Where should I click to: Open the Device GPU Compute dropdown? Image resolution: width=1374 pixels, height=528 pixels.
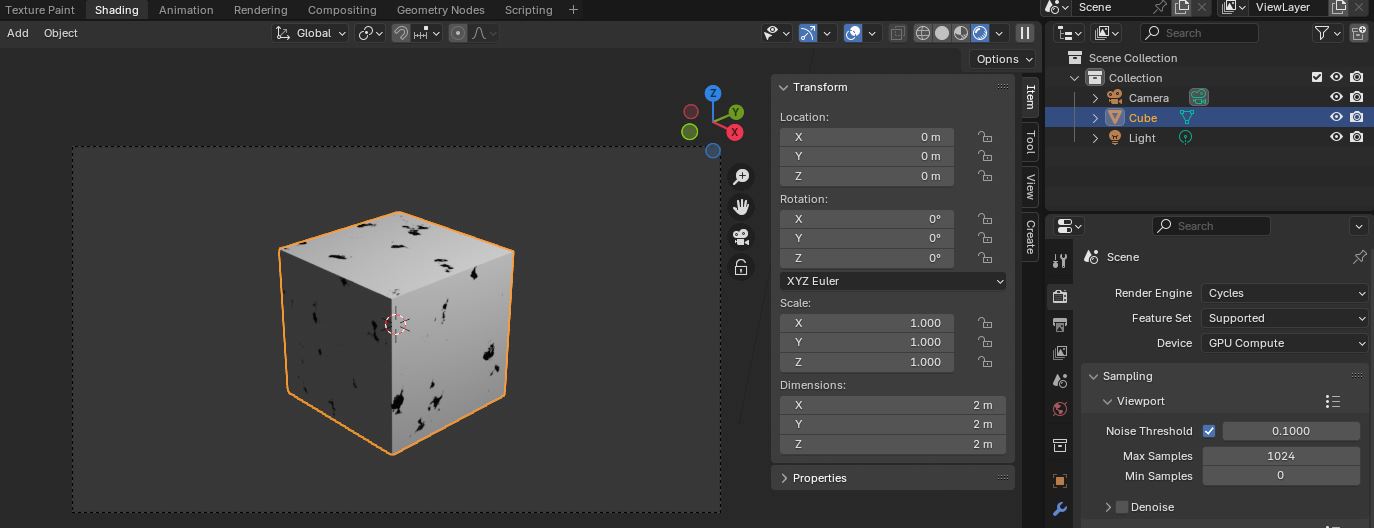click(1285, 343)
